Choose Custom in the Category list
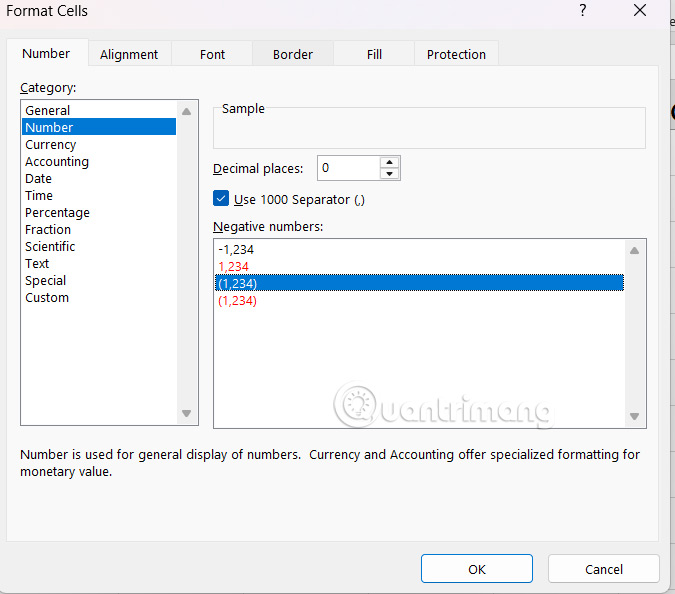The image size is (675, 594). (47, 298)
